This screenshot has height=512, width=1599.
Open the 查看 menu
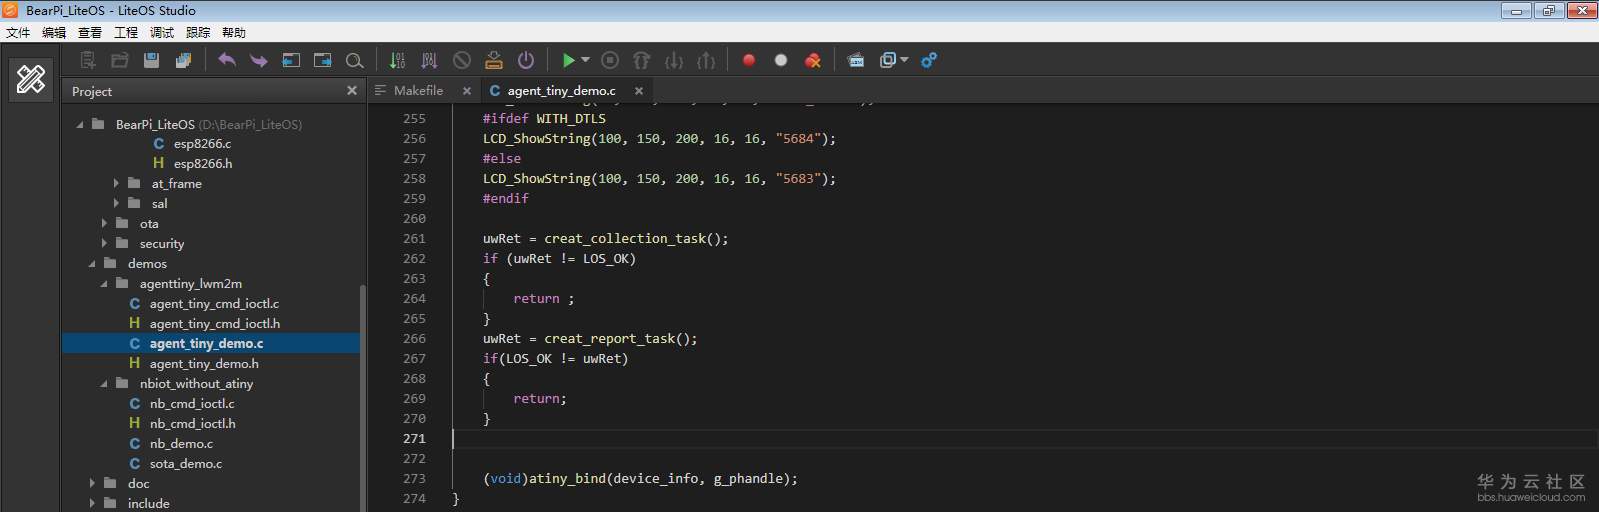pyautogui.click(x=90, y=32)
